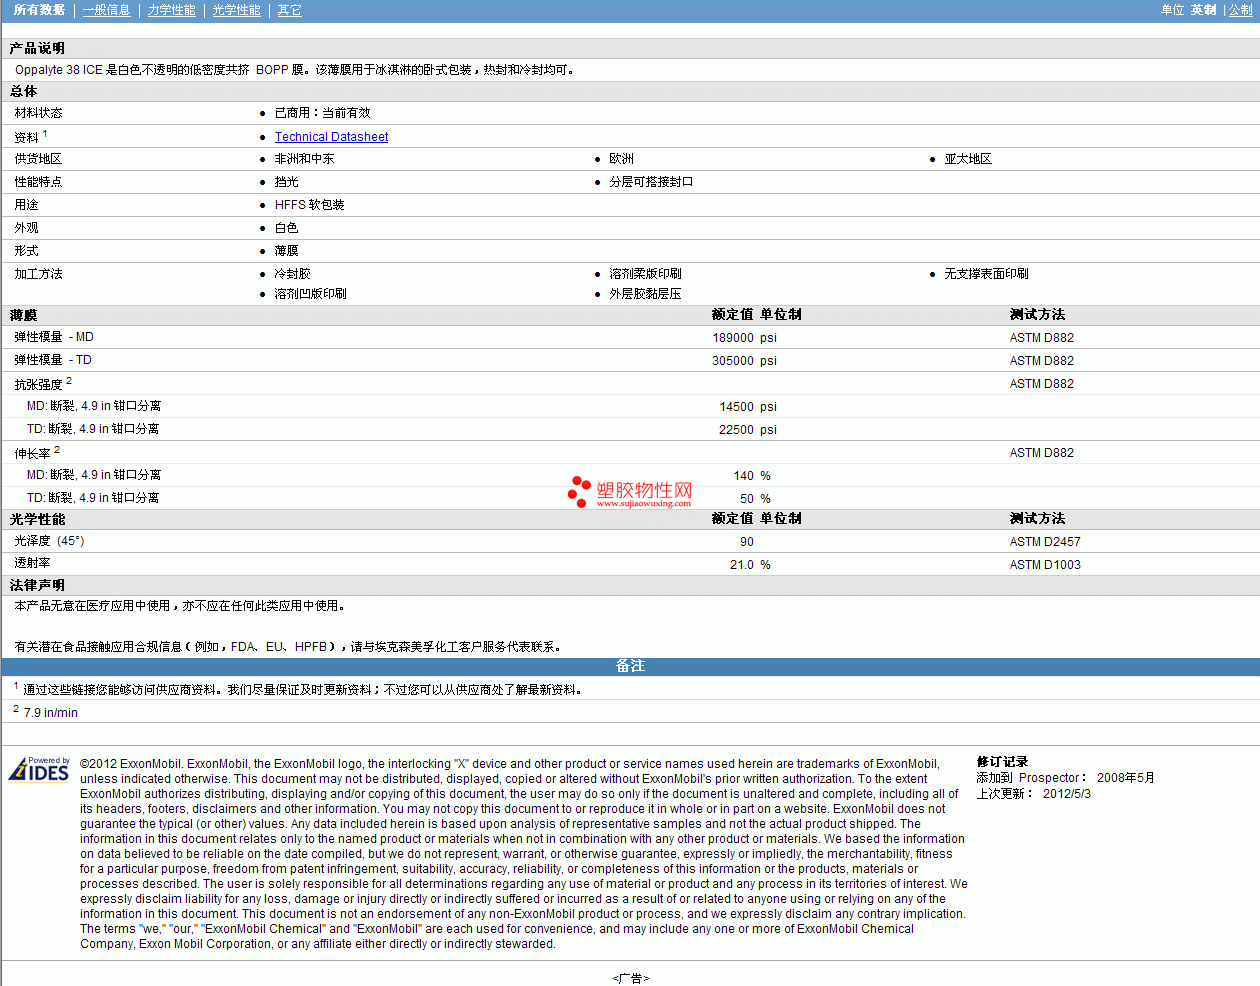This screenshot has height=986, width=1260.
Task: Click the red-dot 塑胶物性网 watermark logo
Action: [x=630, y=490]
